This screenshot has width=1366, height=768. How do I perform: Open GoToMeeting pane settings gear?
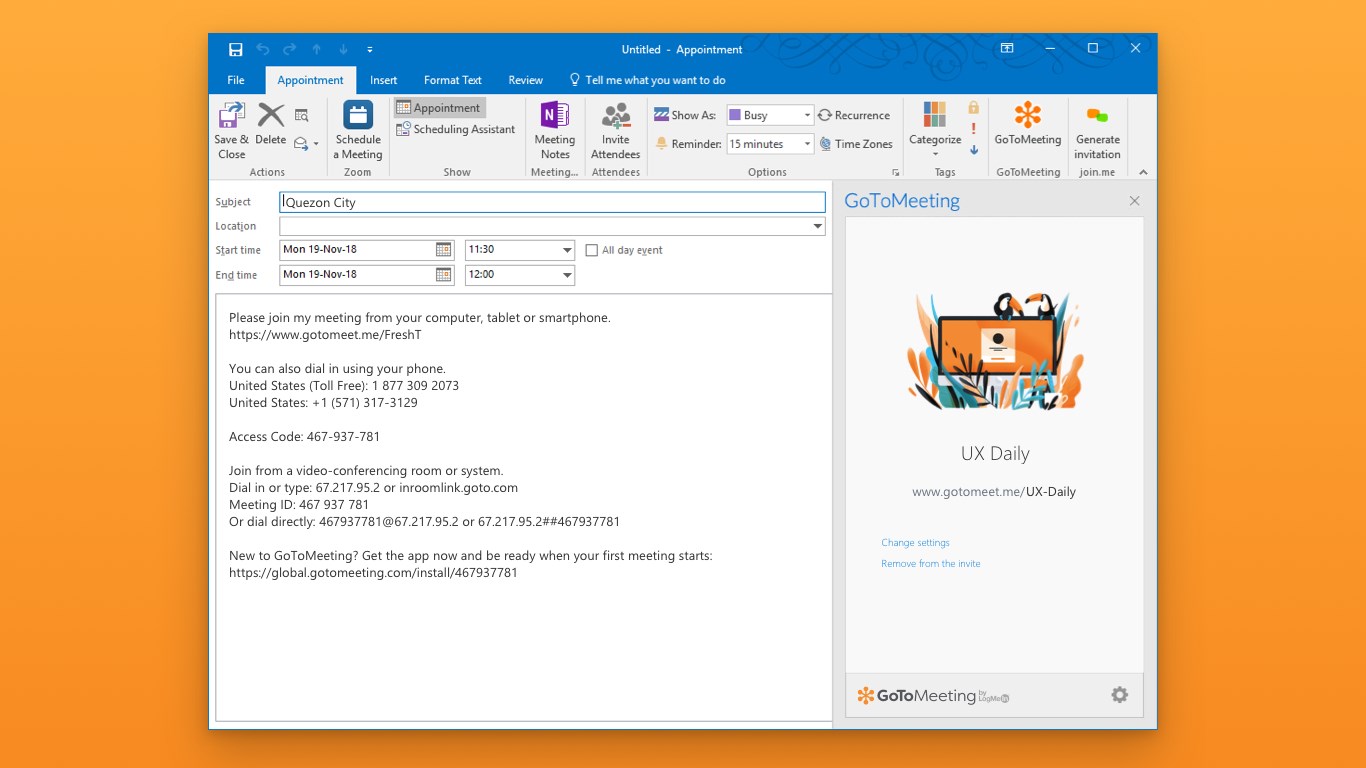pyautogui.click(x=1119, y=695)
